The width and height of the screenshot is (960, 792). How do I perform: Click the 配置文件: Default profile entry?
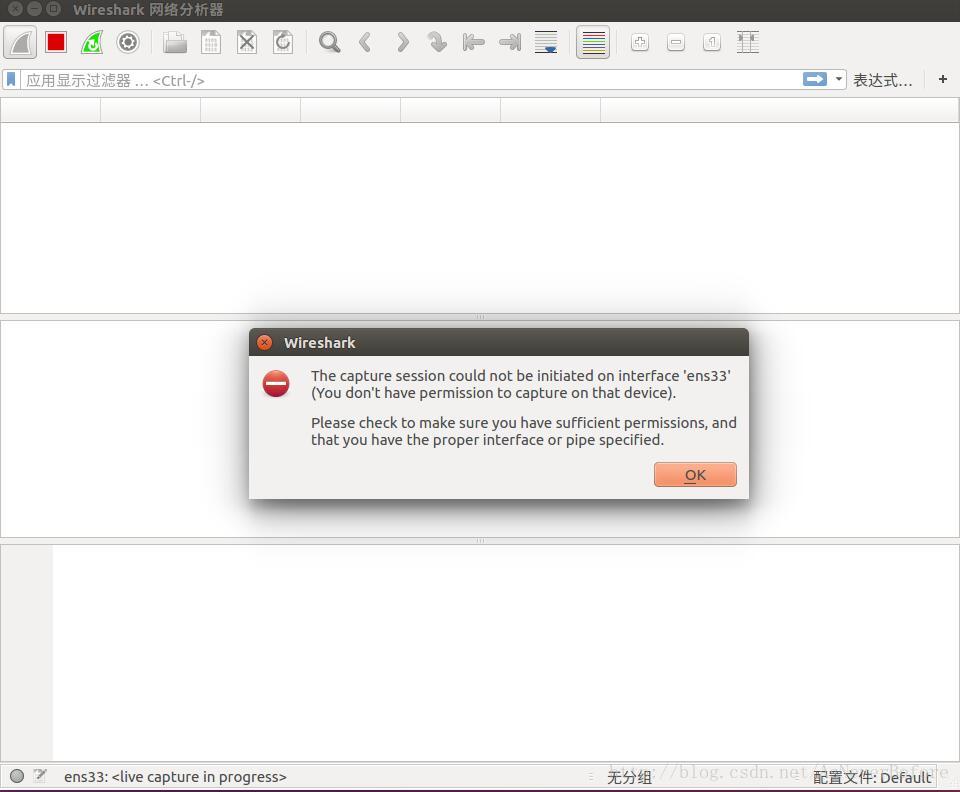click(x=872, y=777)
